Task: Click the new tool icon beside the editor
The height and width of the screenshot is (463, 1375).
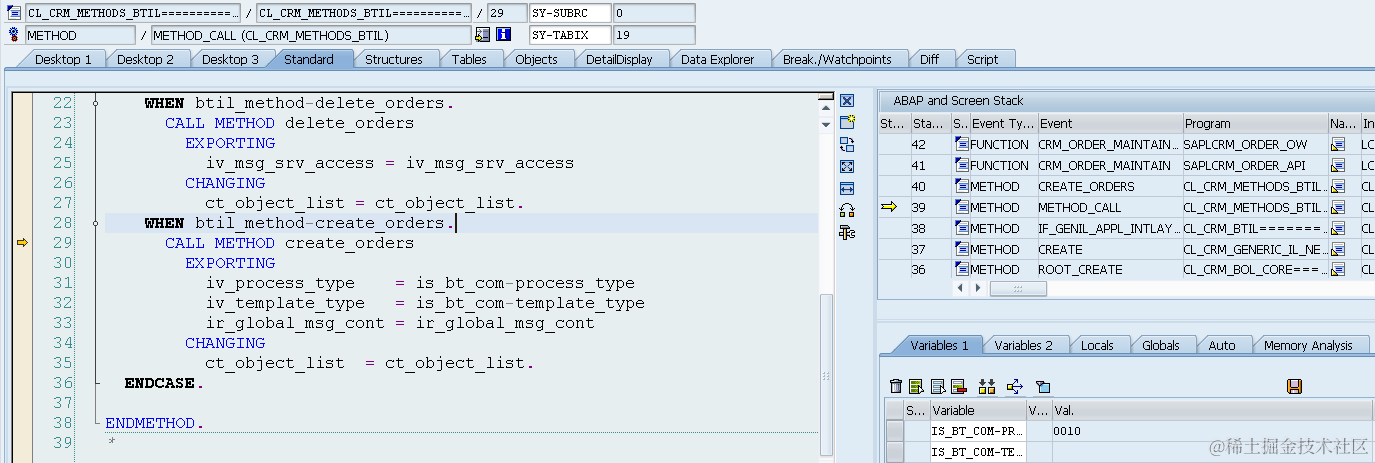Action: (x=847, y=123)
